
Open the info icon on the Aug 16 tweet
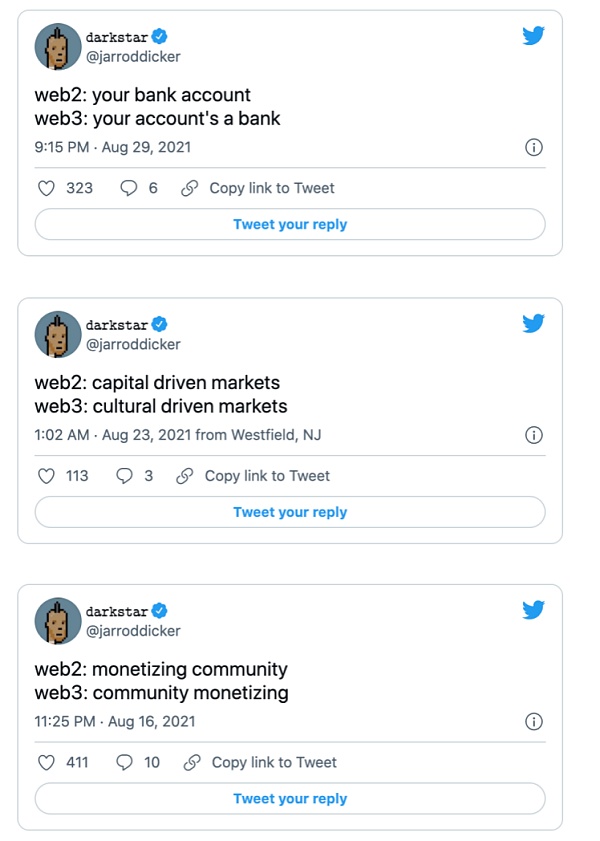[534, 721]
